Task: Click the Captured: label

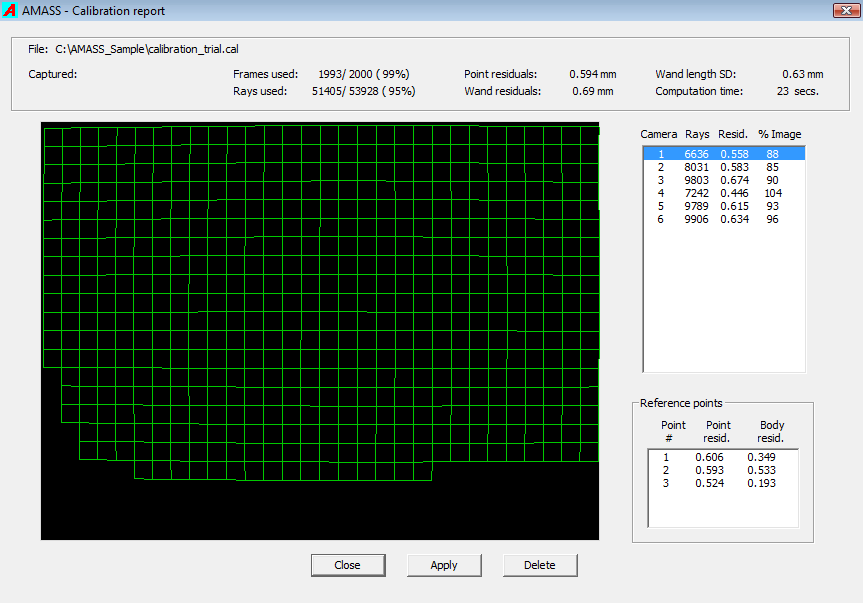Action: (52, 74)
